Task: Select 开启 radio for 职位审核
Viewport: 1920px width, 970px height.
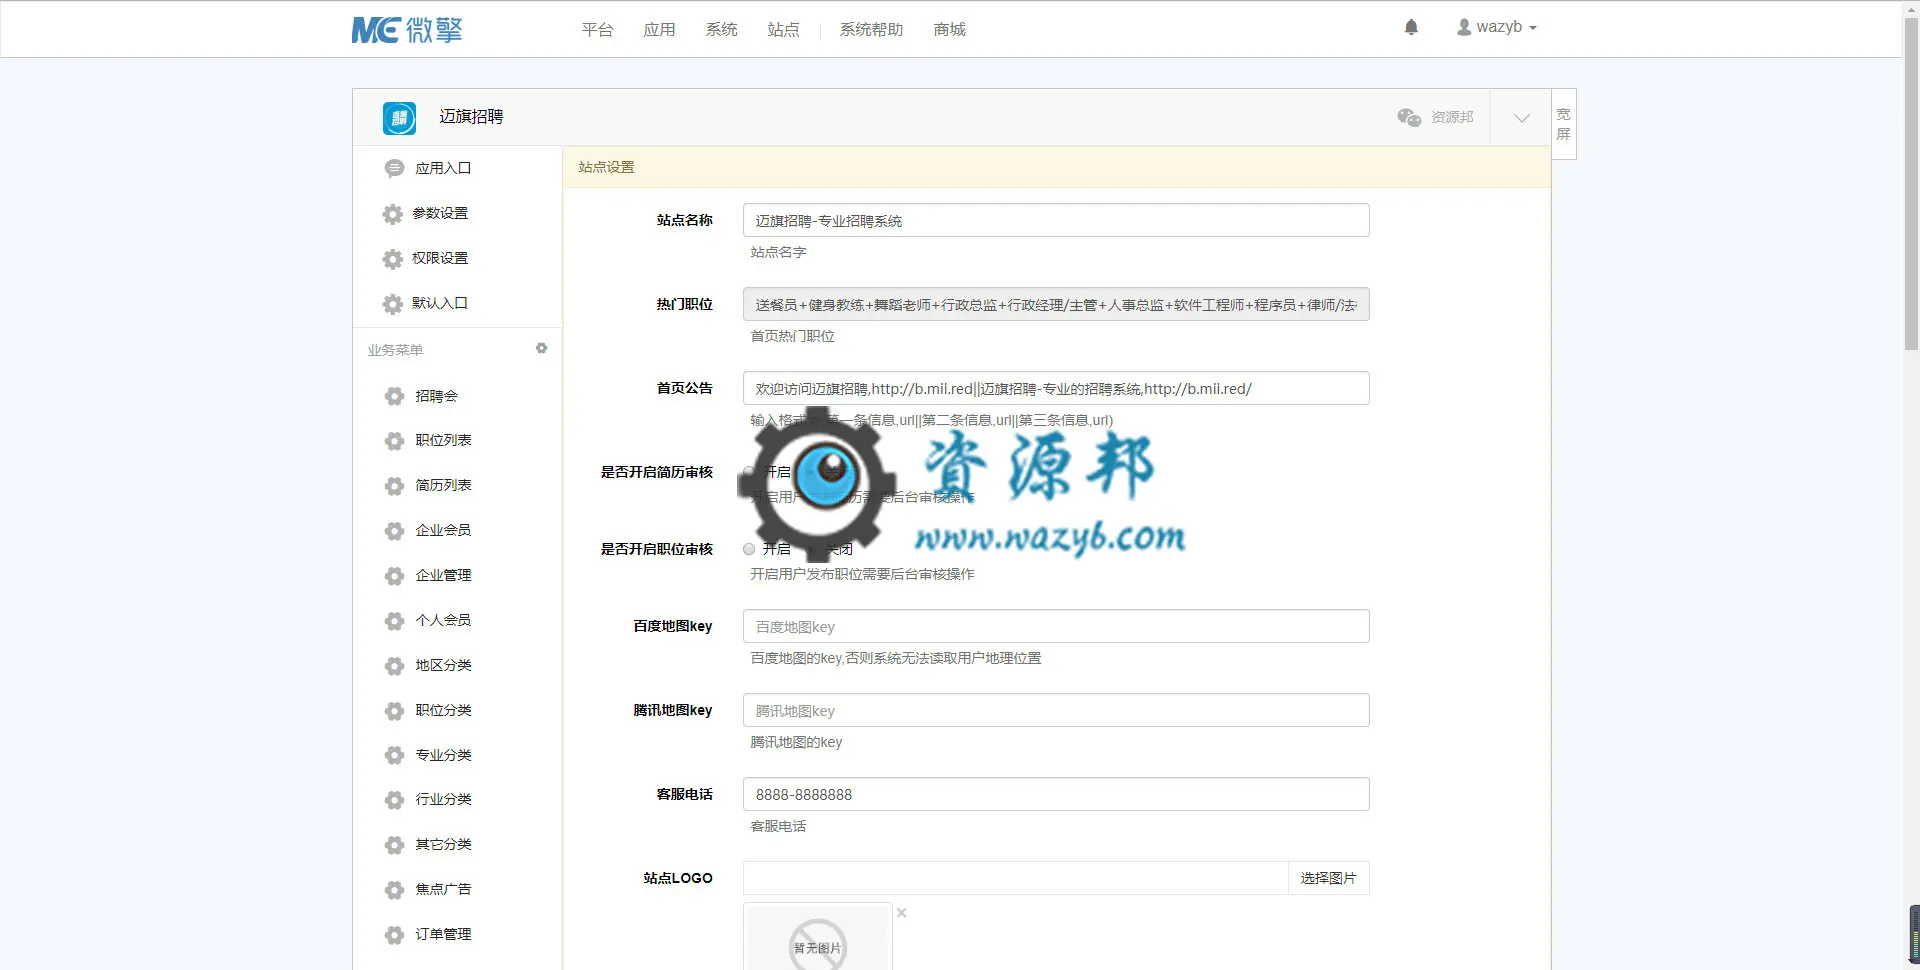Action: 749,549
